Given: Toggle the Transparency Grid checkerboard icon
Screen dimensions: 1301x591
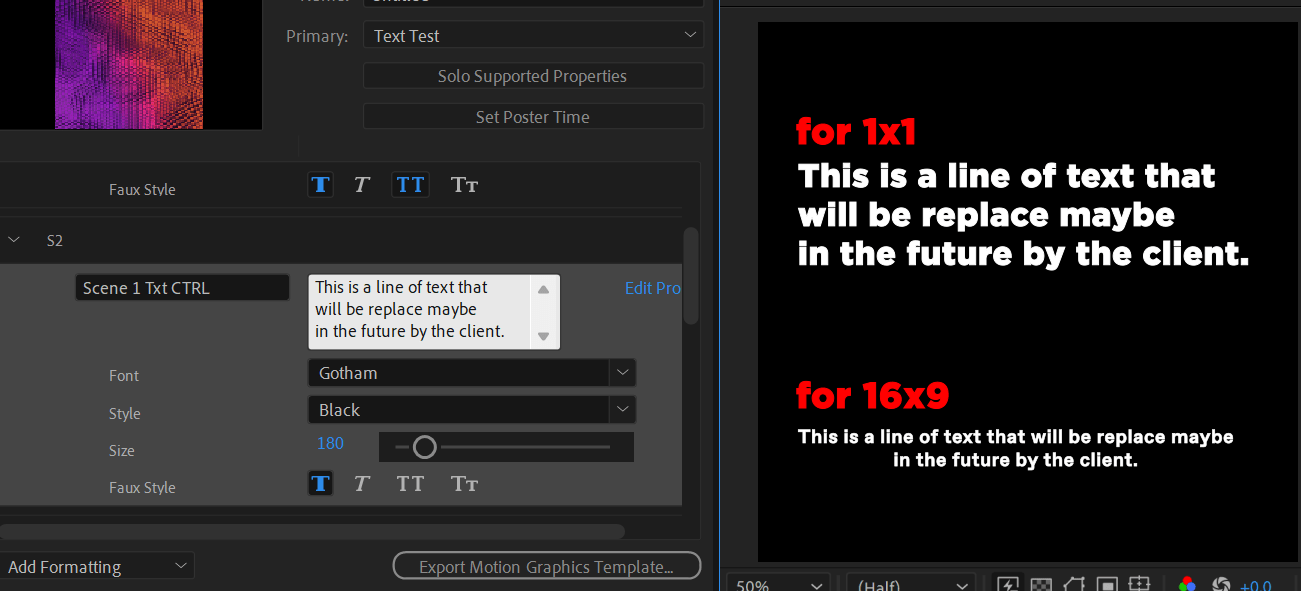Looking at the screenshot, I should tap(1041, 584).
